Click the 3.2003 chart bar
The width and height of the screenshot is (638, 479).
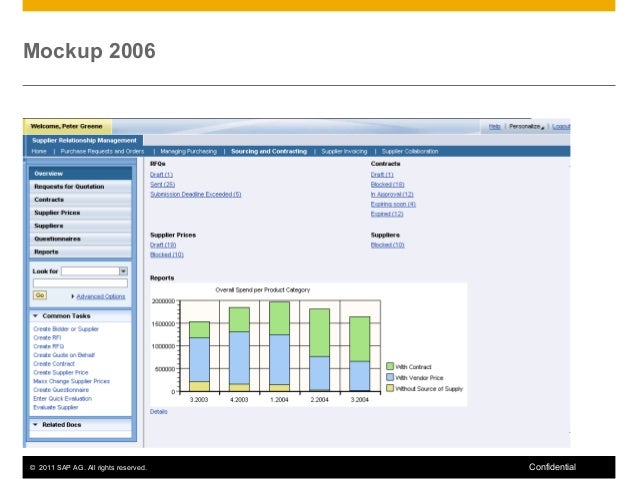click(199, 357)
